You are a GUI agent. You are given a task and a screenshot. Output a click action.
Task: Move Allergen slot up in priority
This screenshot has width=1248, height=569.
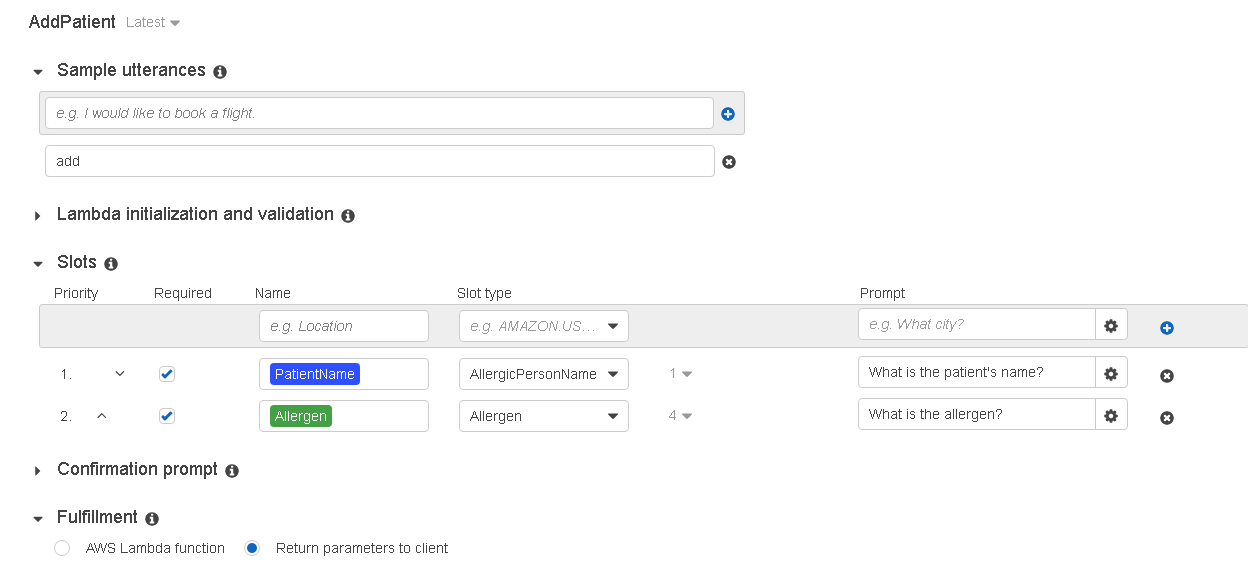pos(101,416)
